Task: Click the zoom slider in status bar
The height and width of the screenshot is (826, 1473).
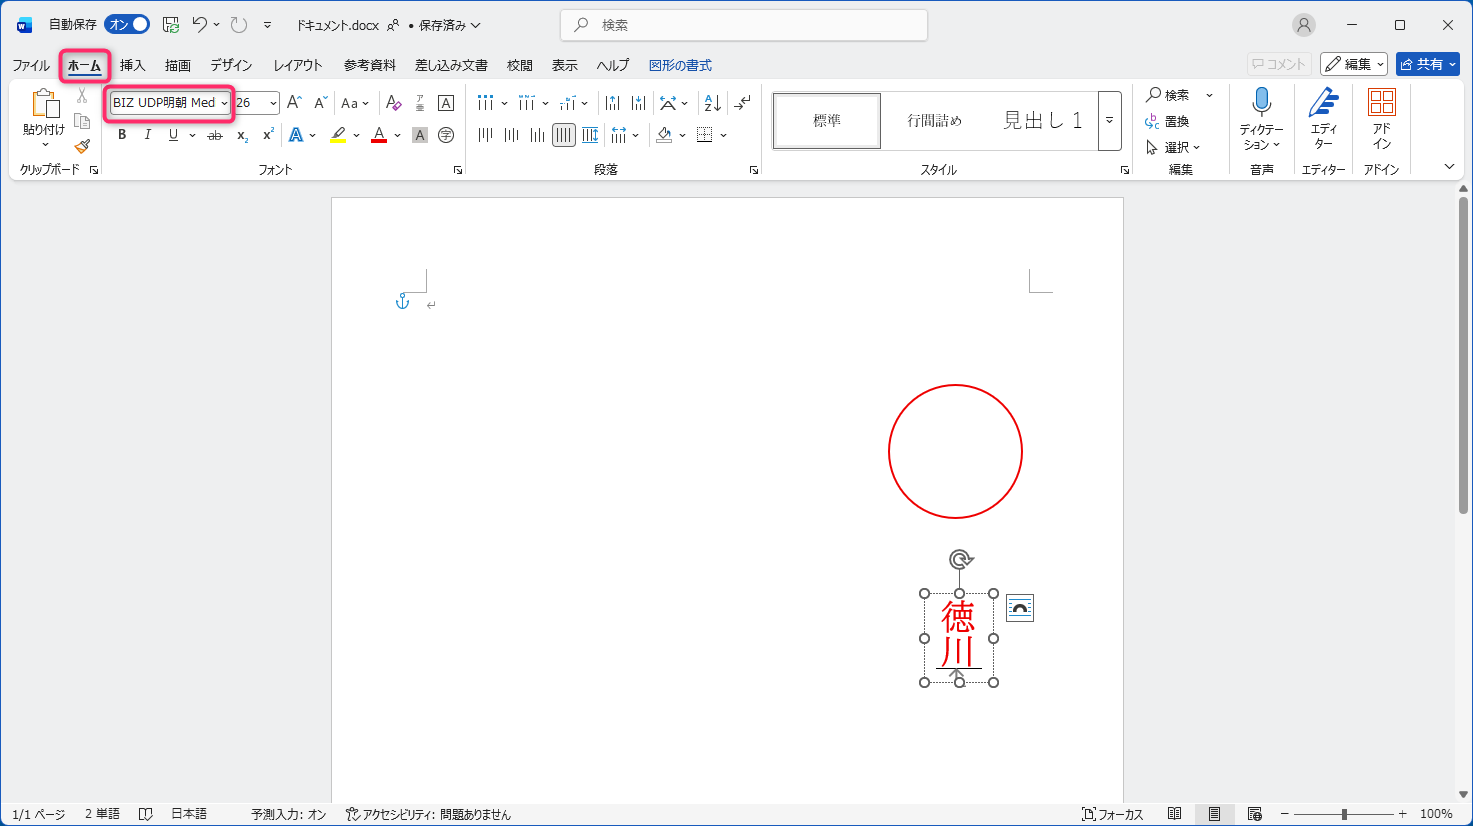Action: [x=1344, y=814]
